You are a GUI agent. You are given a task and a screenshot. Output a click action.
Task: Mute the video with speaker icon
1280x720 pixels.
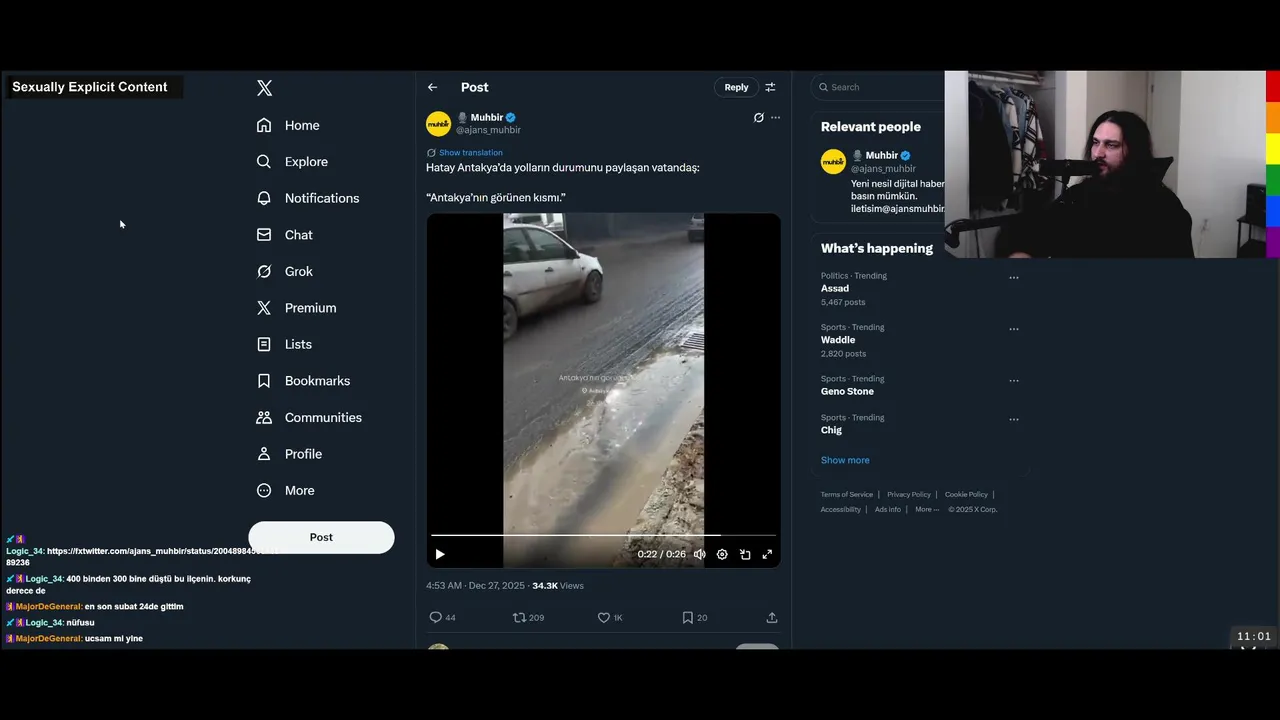(699, 554)
